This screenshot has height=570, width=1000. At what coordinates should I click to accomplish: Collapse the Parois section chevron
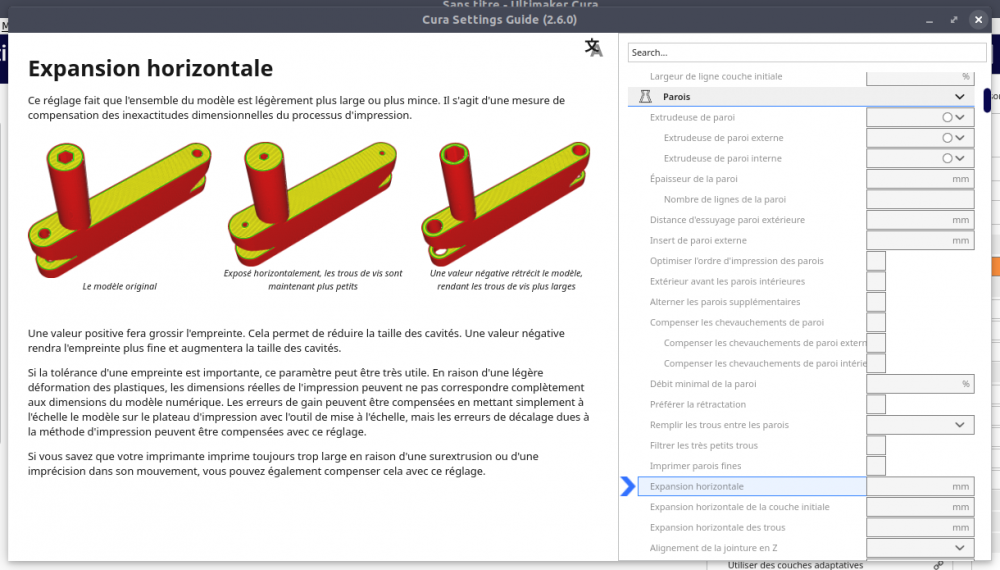960,97
